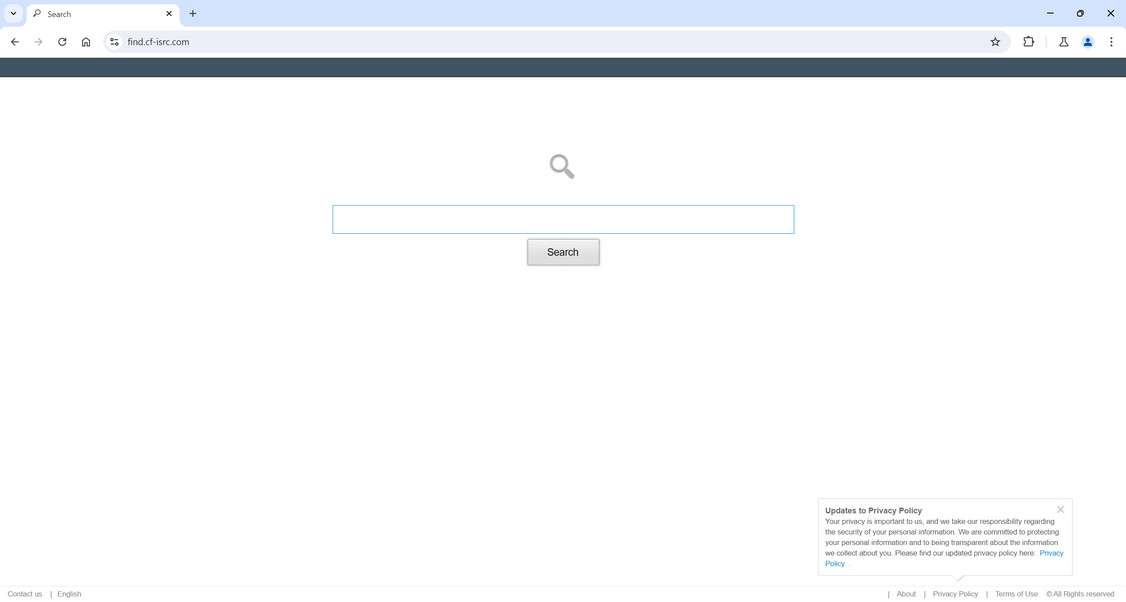The width and height of the screenshot is (1126, 602).
Task: Click the forward navigation arrow
Action: 38,42
